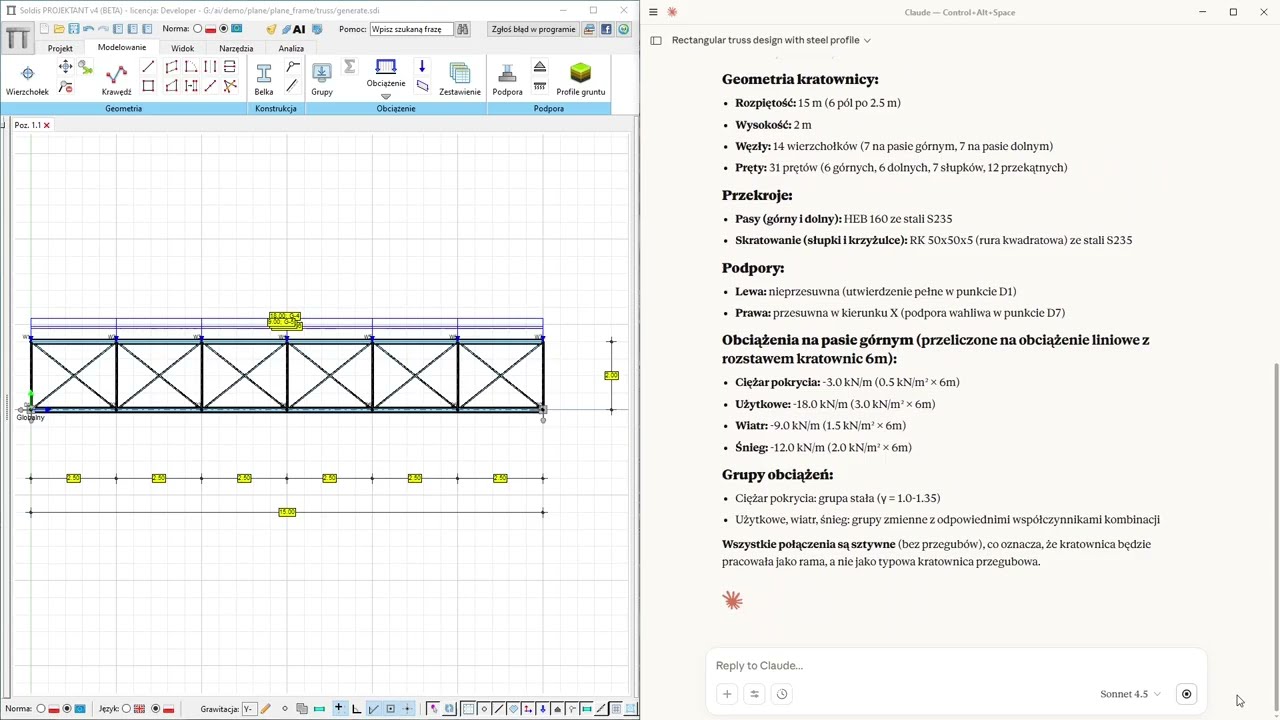Open Zestawienie load summary
1280x720 pixels.
459,79
